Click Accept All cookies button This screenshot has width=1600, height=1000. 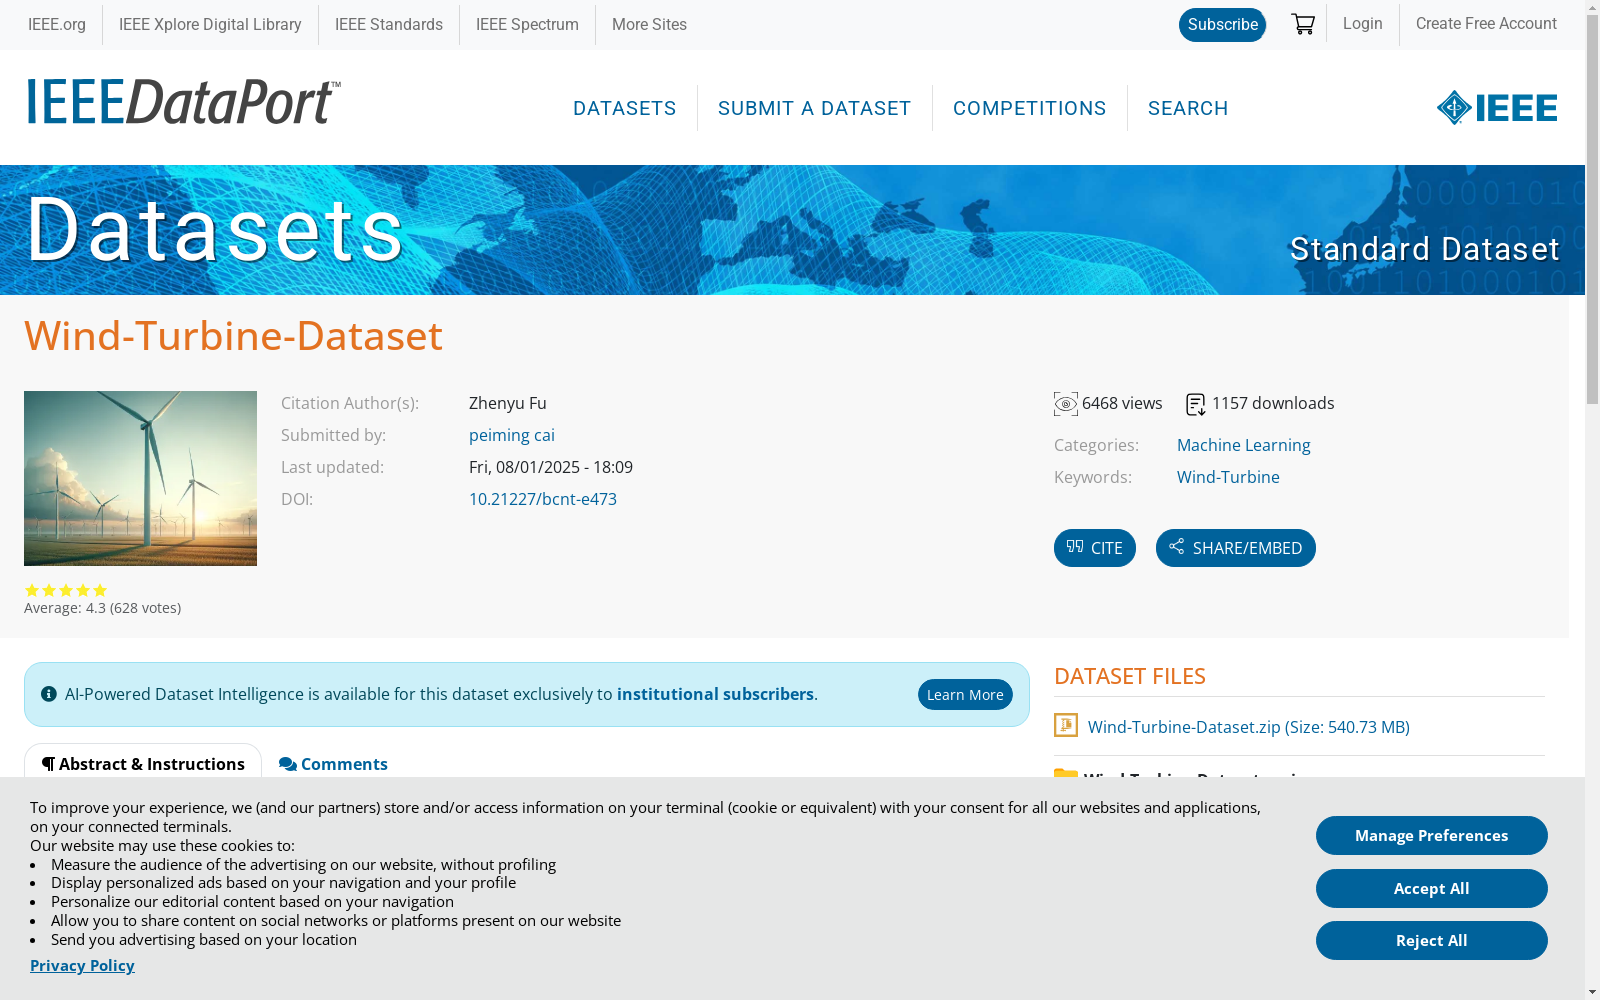(x=1432, y=889)
